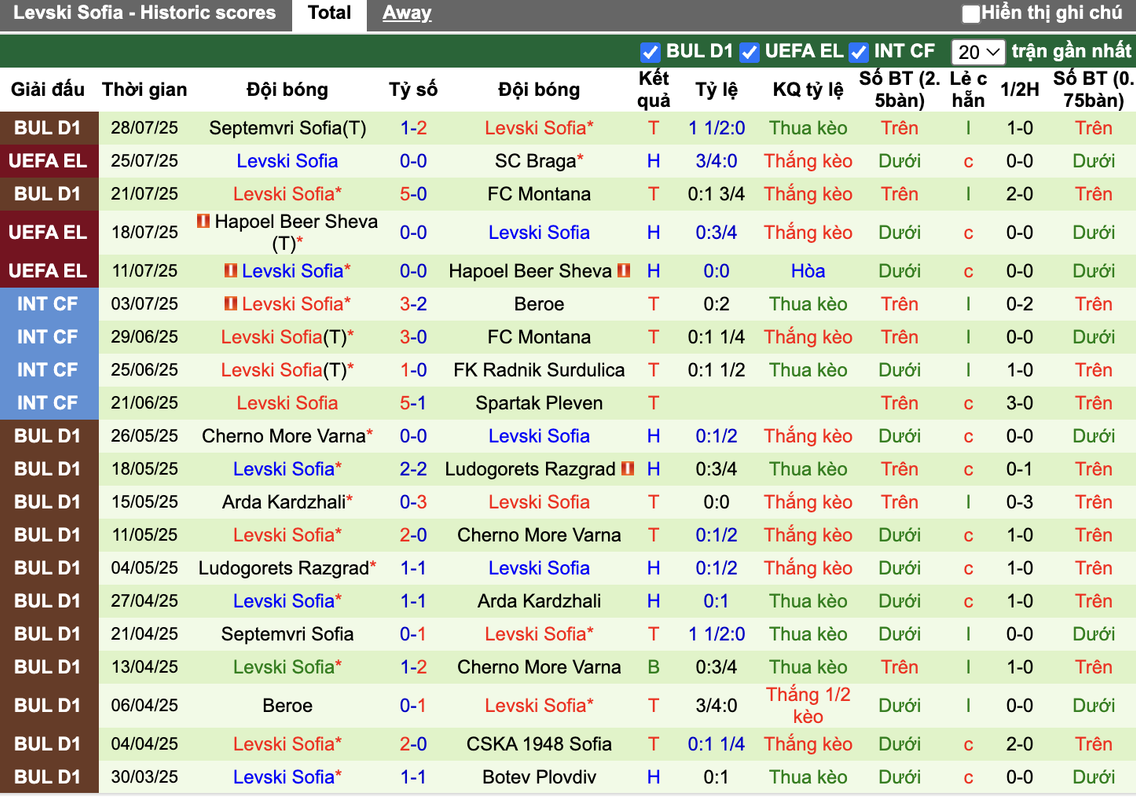Open Septemvri Sofia(T) team on 28/07/25

288,128
